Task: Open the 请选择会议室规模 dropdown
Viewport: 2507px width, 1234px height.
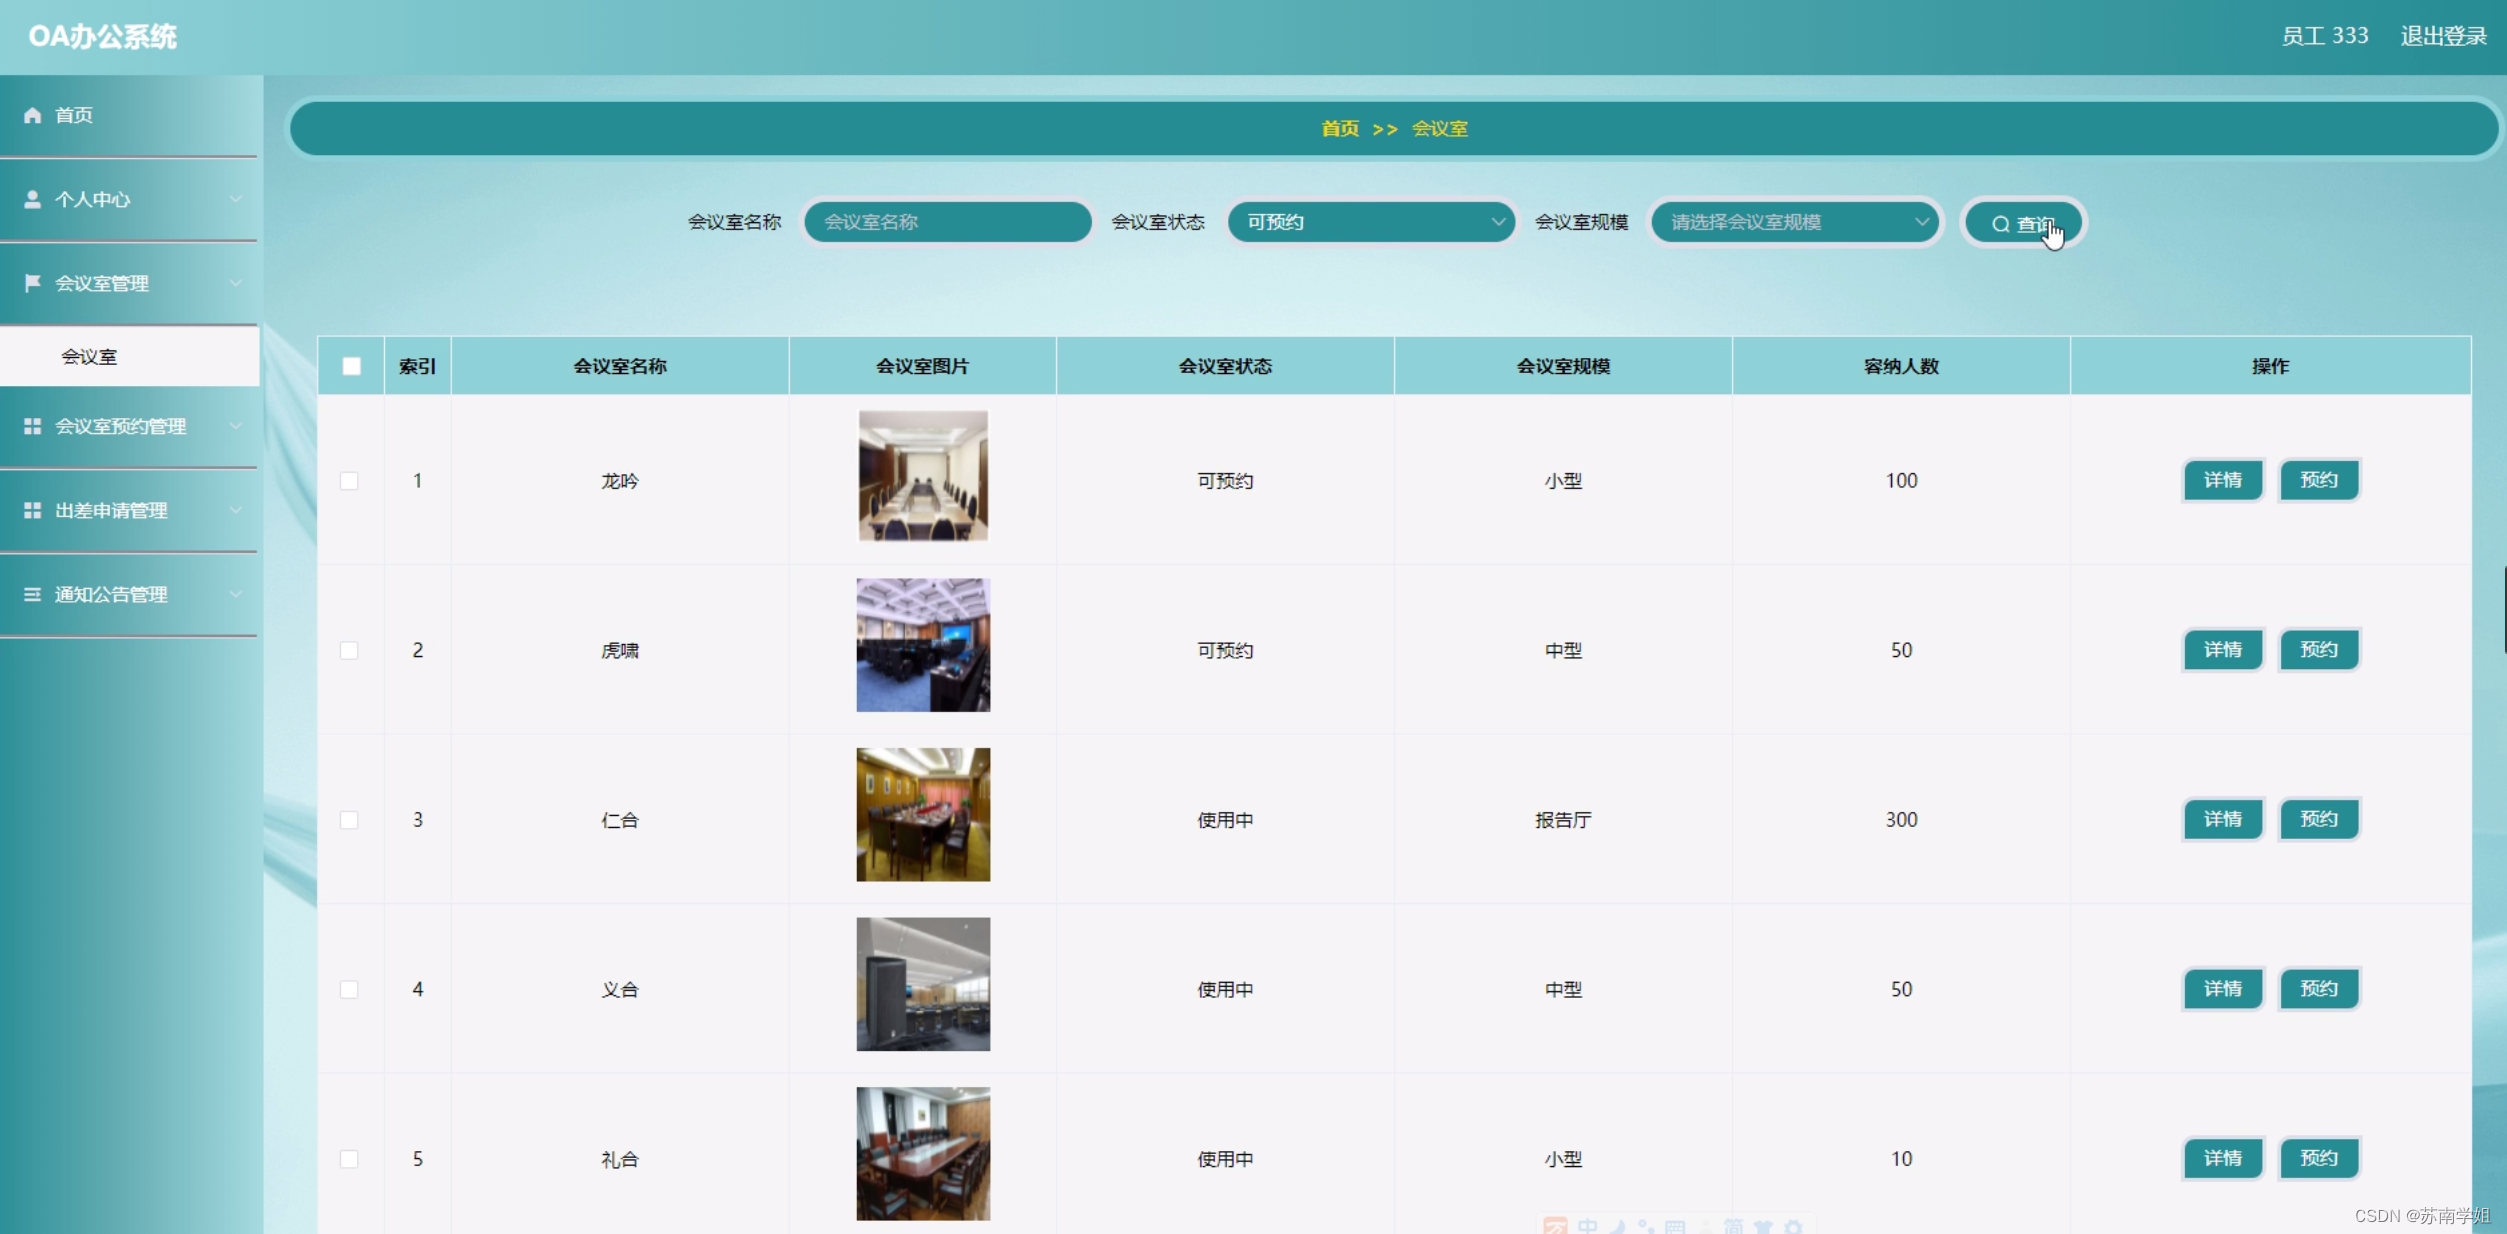Action: [1795, 222]
